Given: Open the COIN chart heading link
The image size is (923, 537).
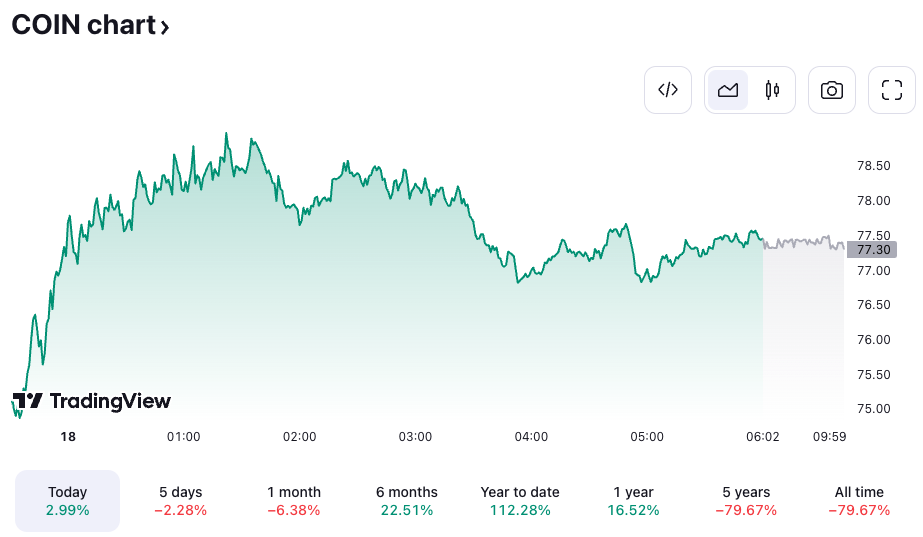Looking at the screenshot, I should [83, 25].
